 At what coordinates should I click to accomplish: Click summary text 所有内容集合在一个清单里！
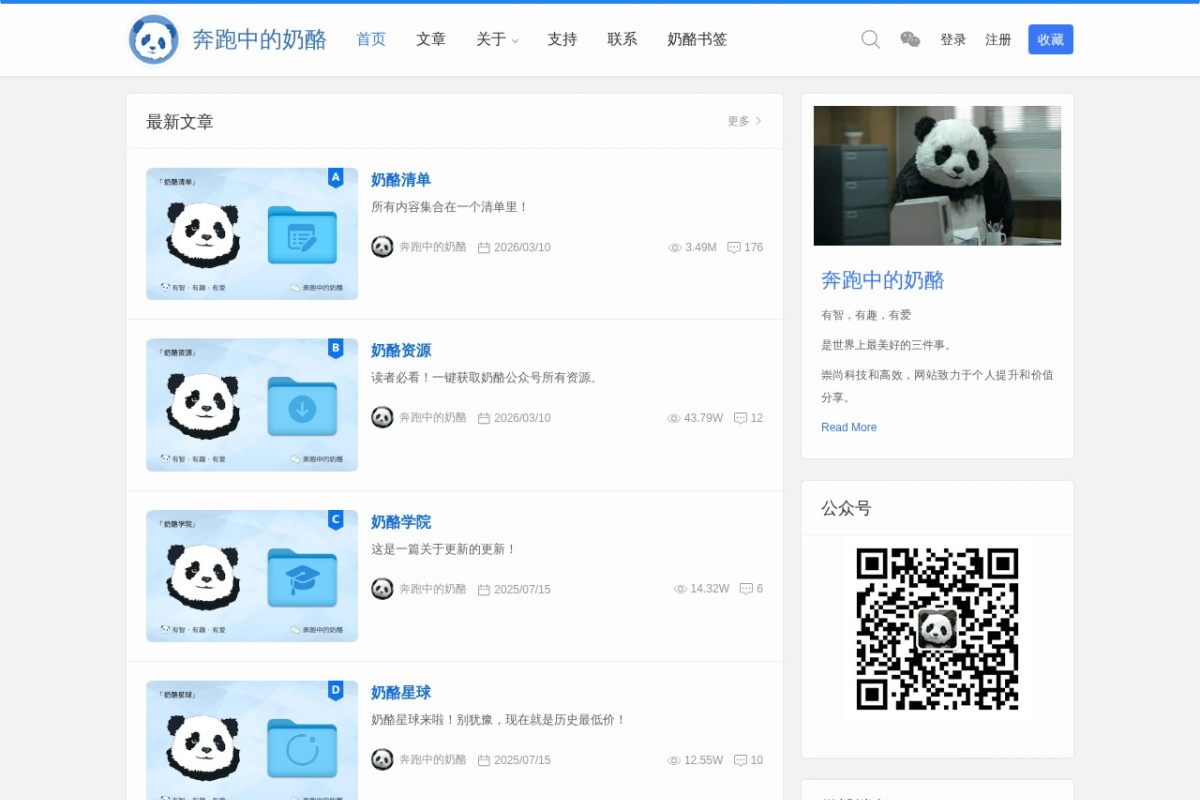[x=450, y=207]
